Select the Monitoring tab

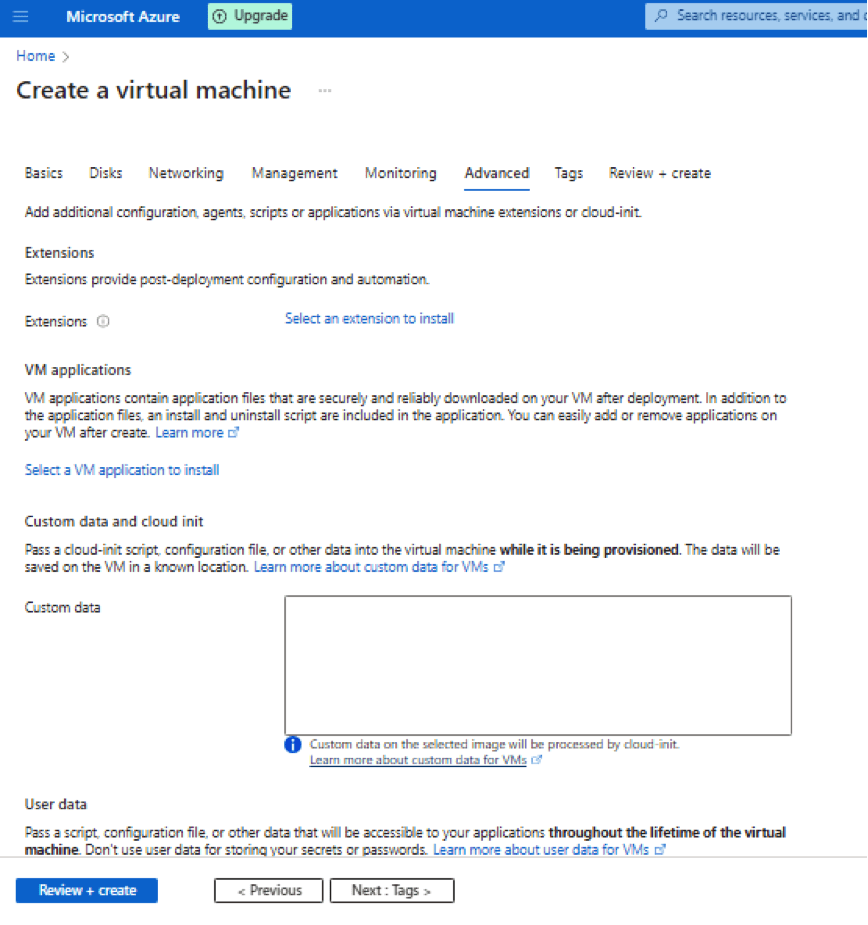400,173
